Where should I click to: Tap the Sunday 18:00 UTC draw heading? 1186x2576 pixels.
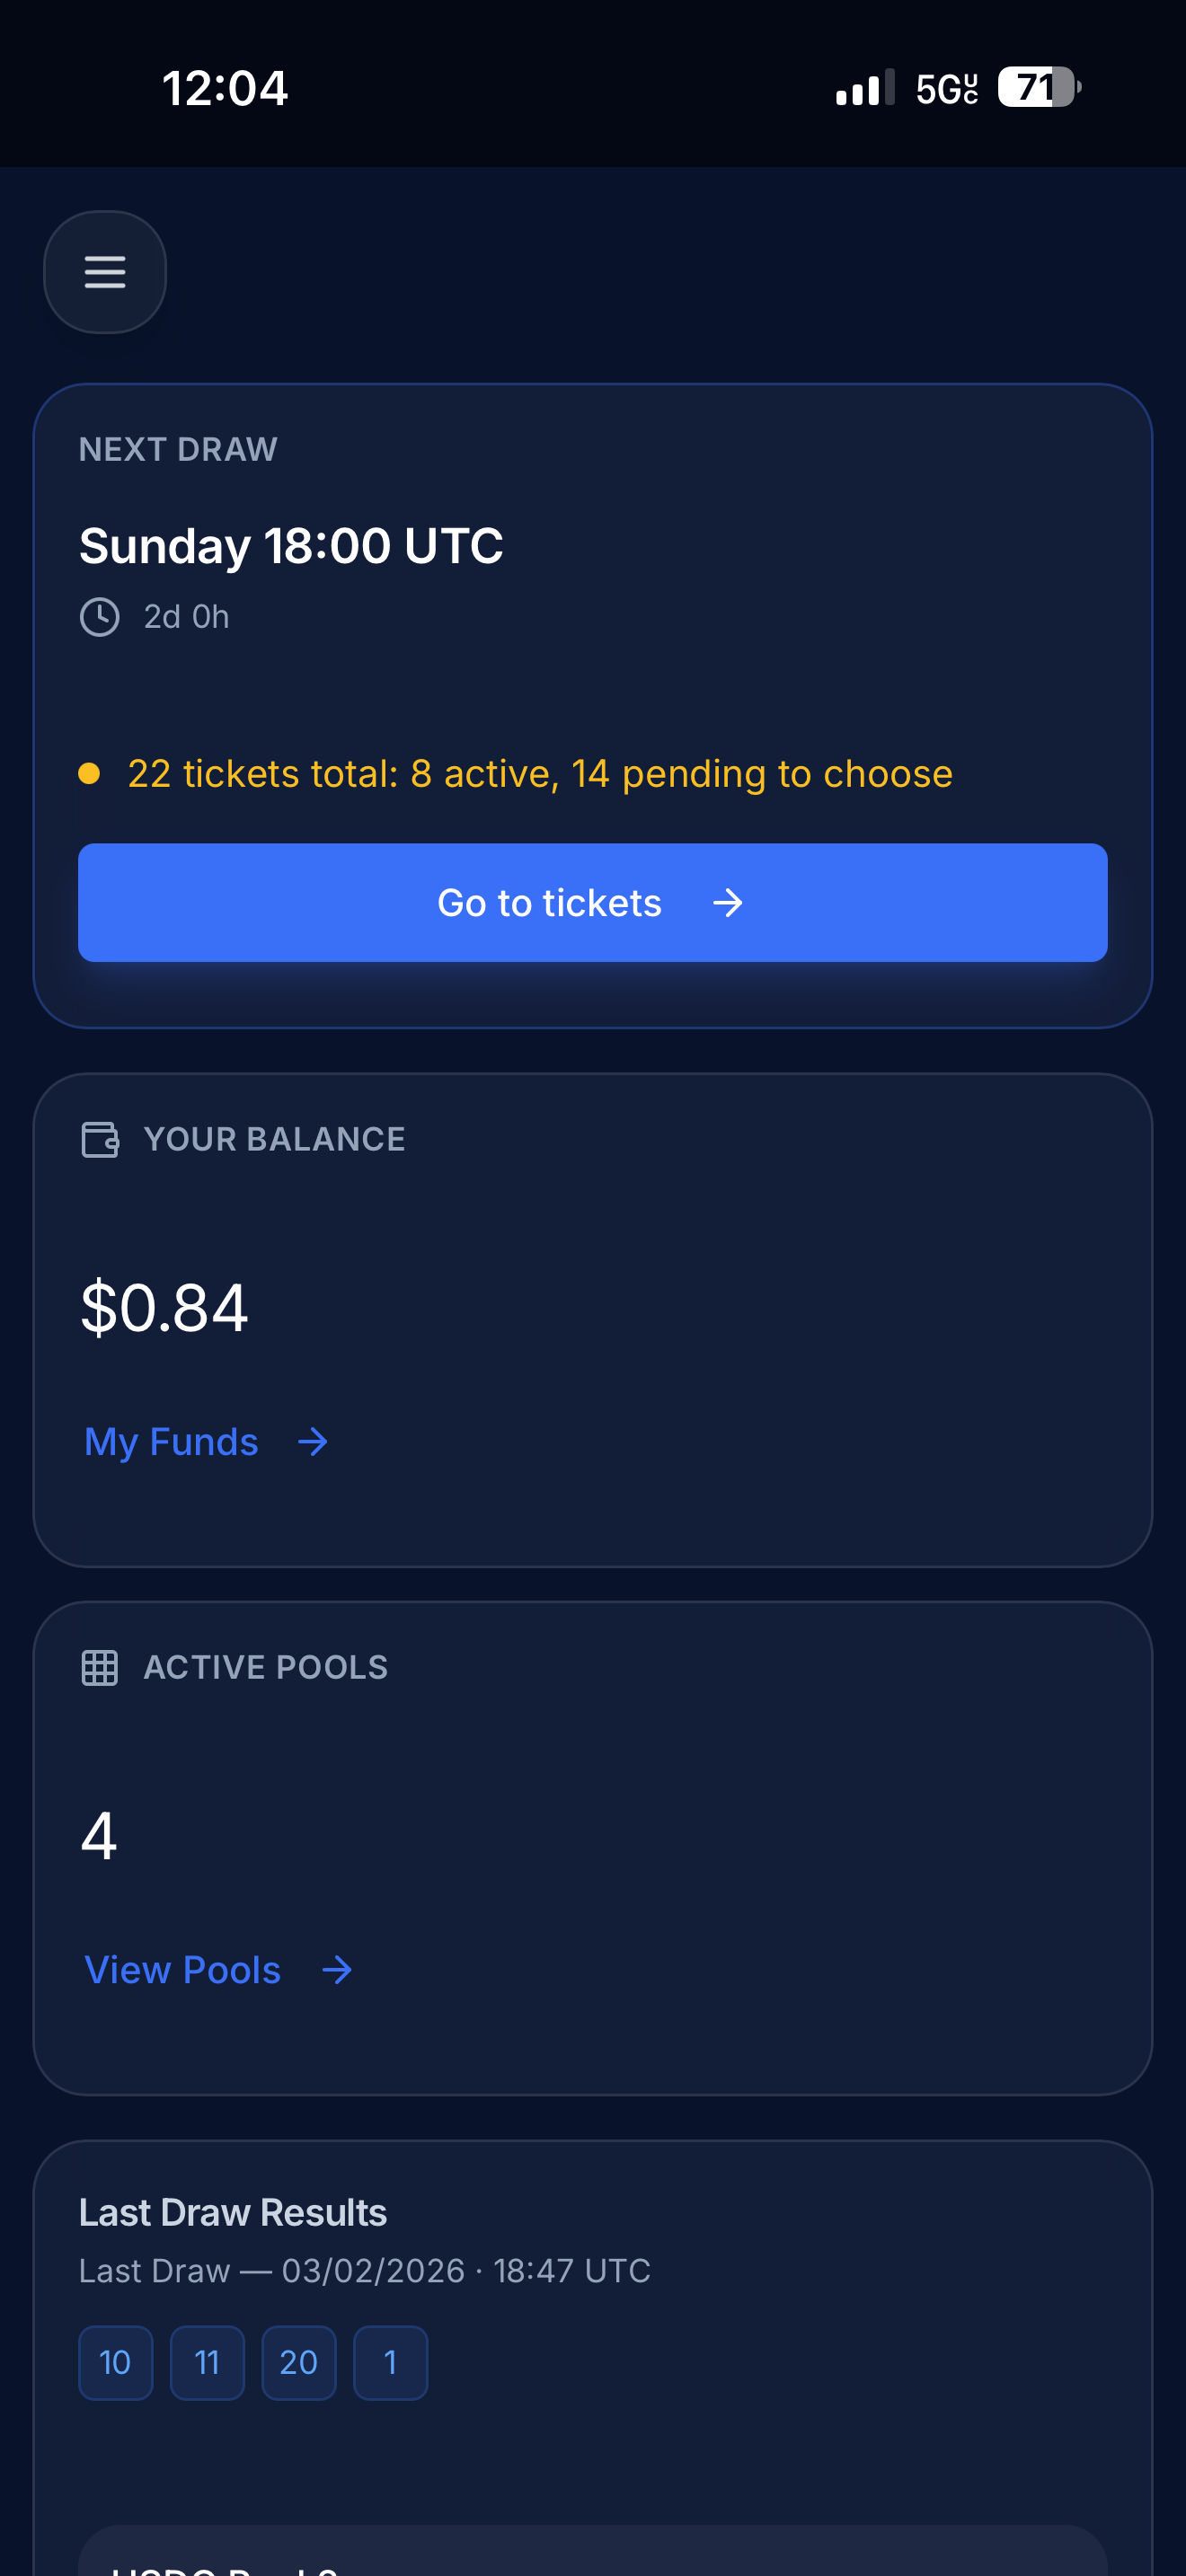click(x=291, y=546)
